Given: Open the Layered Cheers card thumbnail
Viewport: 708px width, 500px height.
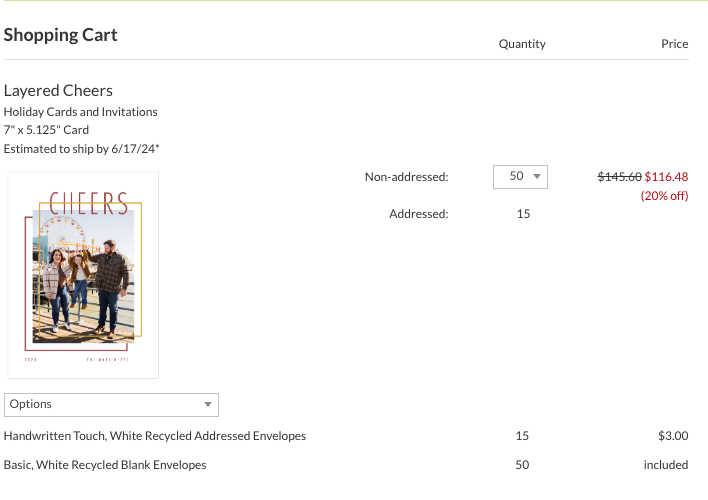Looking at the screenshot, I should (83, 275).
